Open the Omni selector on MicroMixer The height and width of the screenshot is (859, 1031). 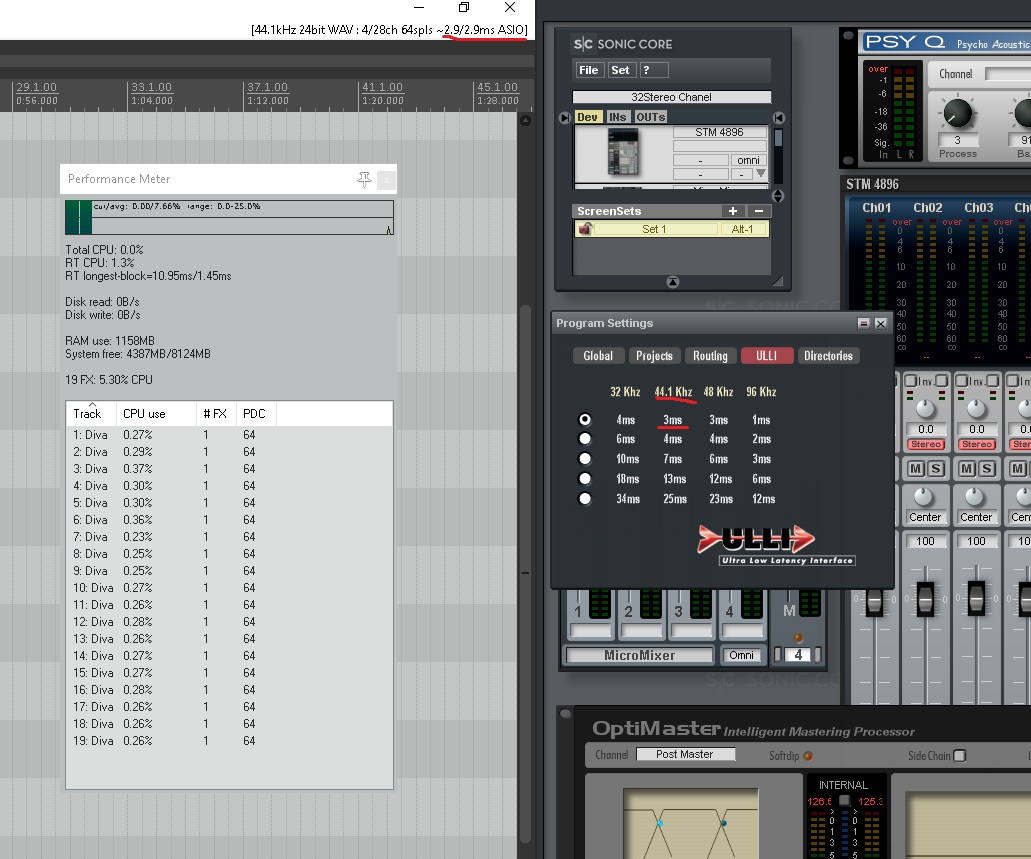coord(741,655)
